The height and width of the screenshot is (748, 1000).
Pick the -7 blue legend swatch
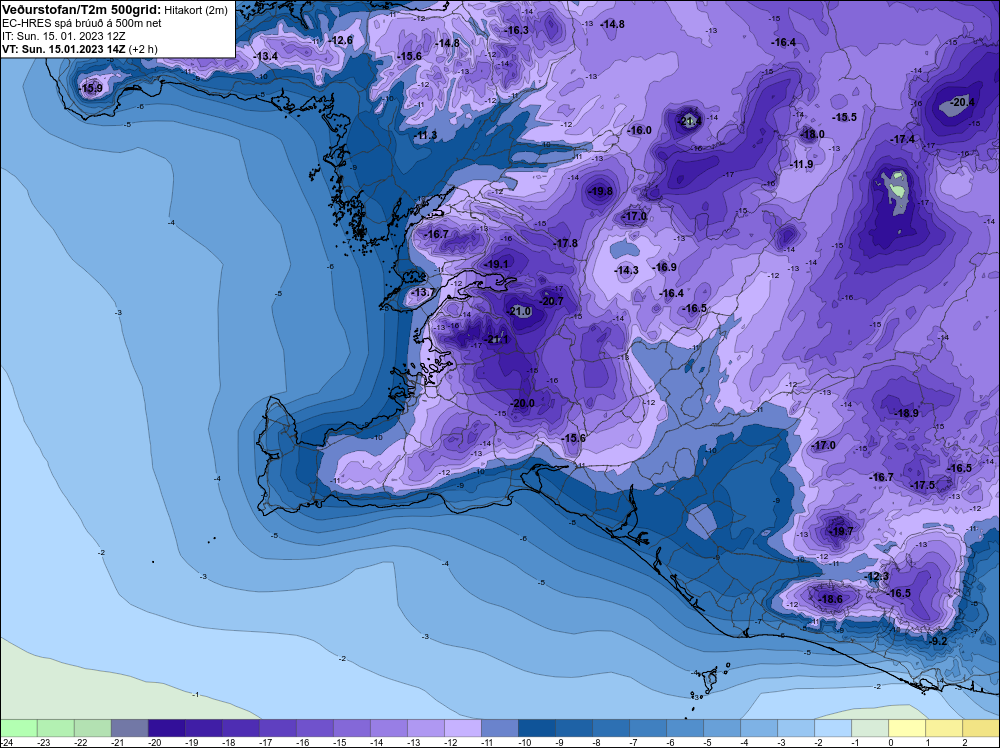click(647, 728)
